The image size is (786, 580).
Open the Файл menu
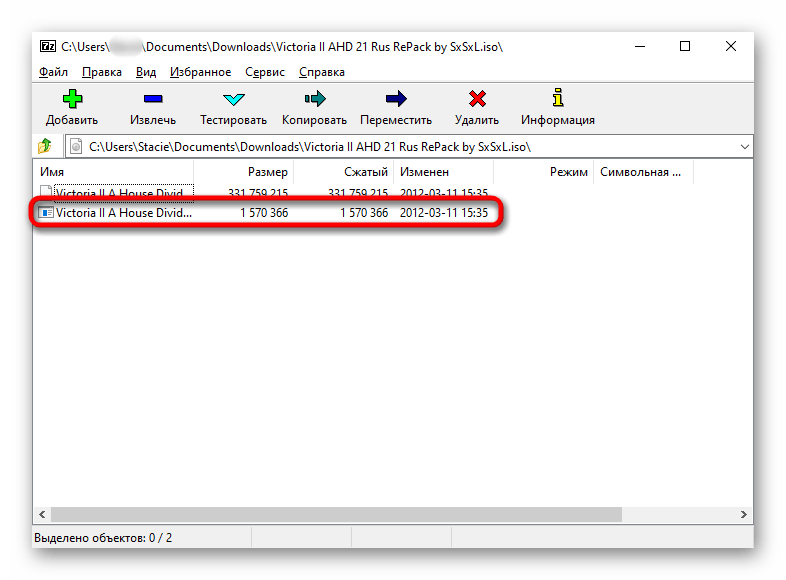pos(53,72)
